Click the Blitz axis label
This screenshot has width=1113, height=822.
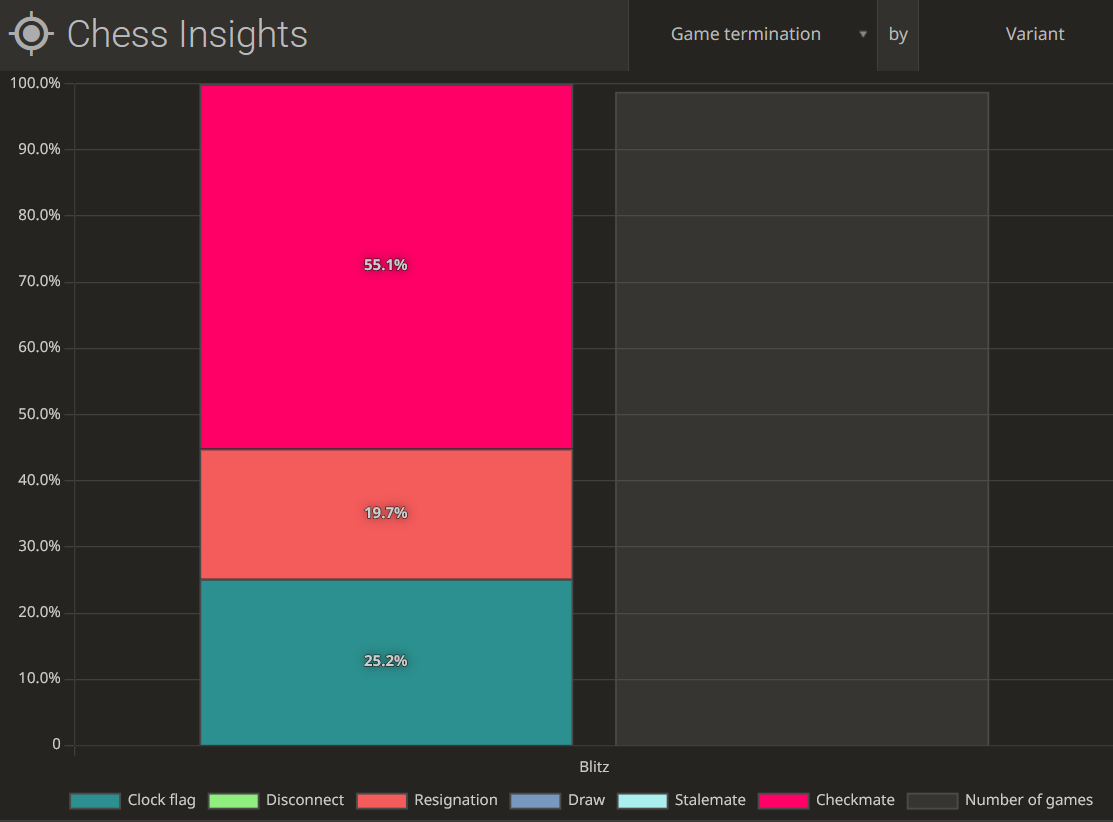[594, 767]
